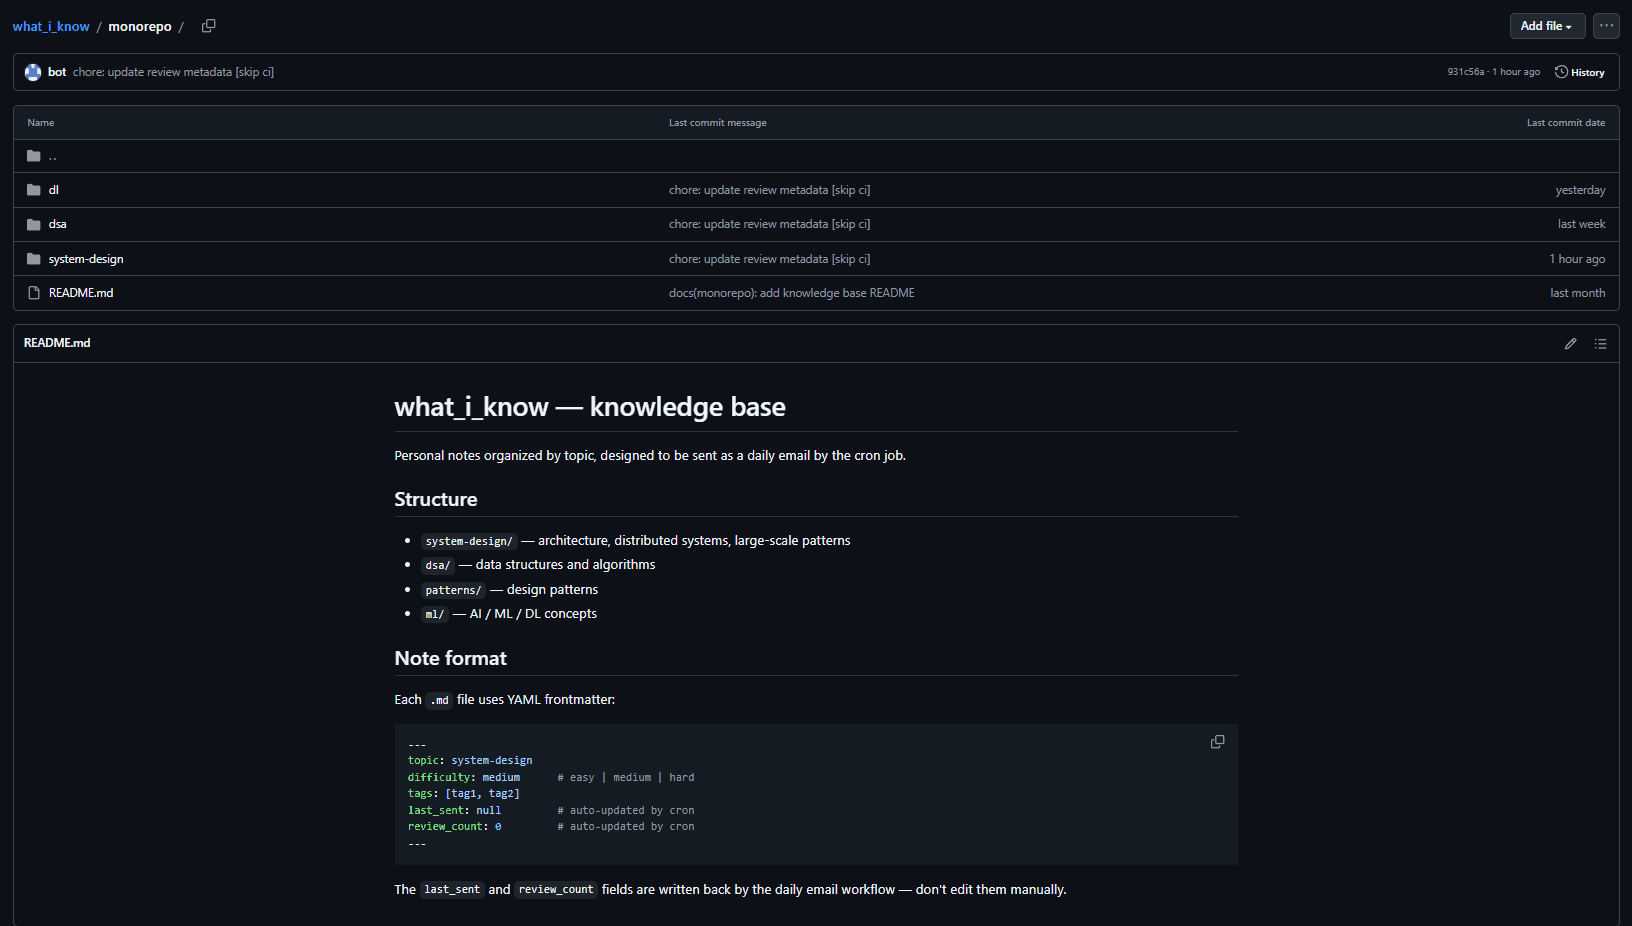Copy the YAML frontmatter code block
1632x926 pixels.
click(1217, 742)
